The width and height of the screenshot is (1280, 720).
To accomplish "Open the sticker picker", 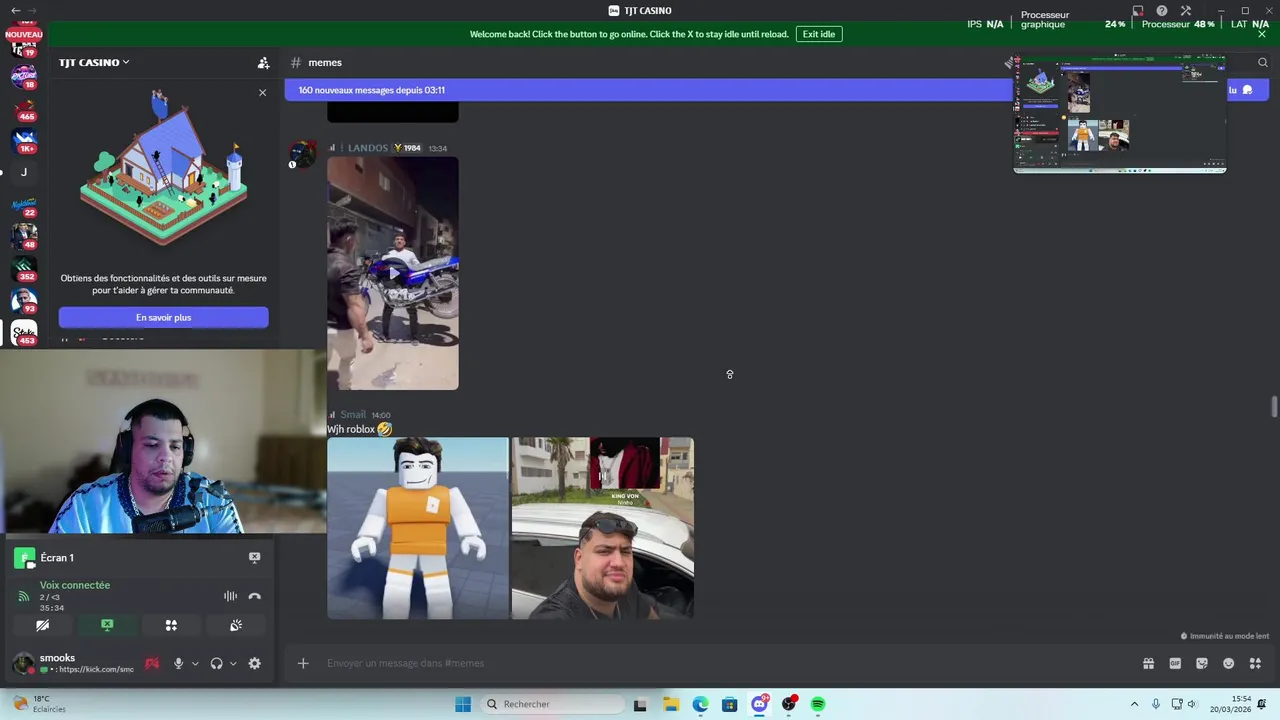I will [1202, 663].
